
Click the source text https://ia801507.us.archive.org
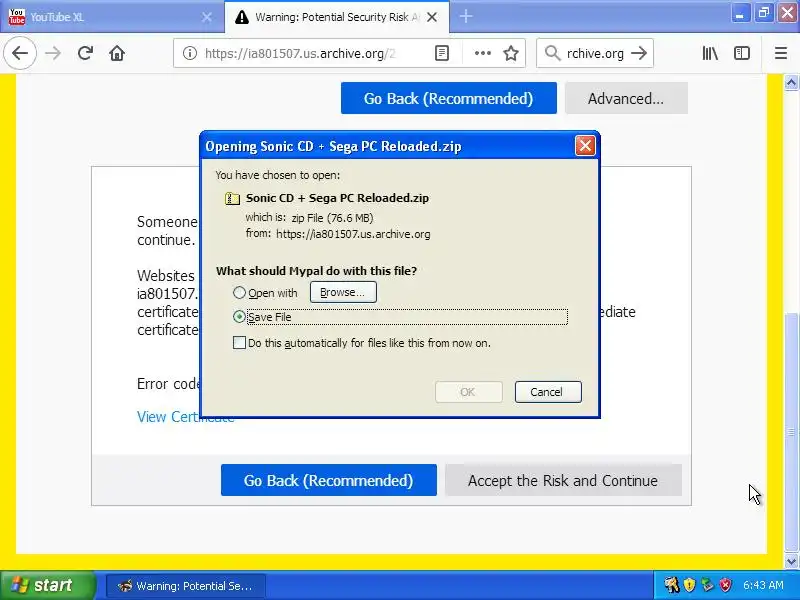pyautogui.click(x=353, y=234)
